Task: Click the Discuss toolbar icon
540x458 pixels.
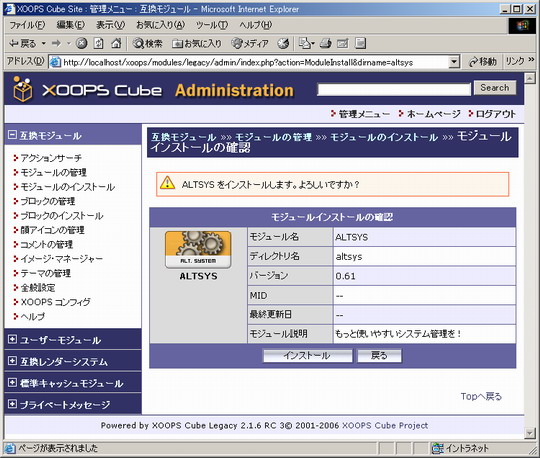Action: tap(360, 43)
